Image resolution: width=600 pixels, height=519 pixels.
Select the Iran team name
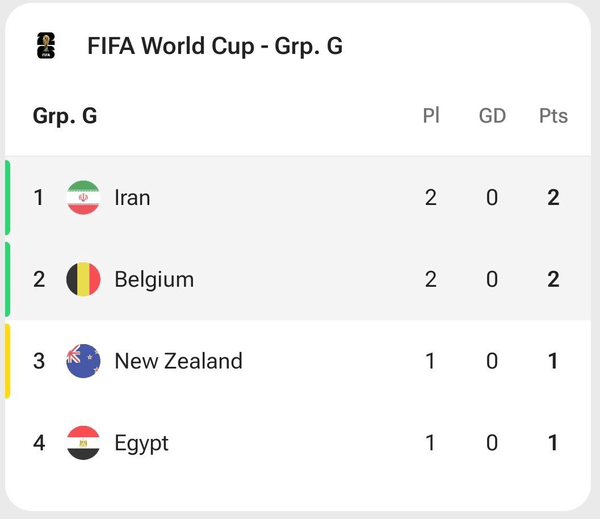click(x=132, y=198)
